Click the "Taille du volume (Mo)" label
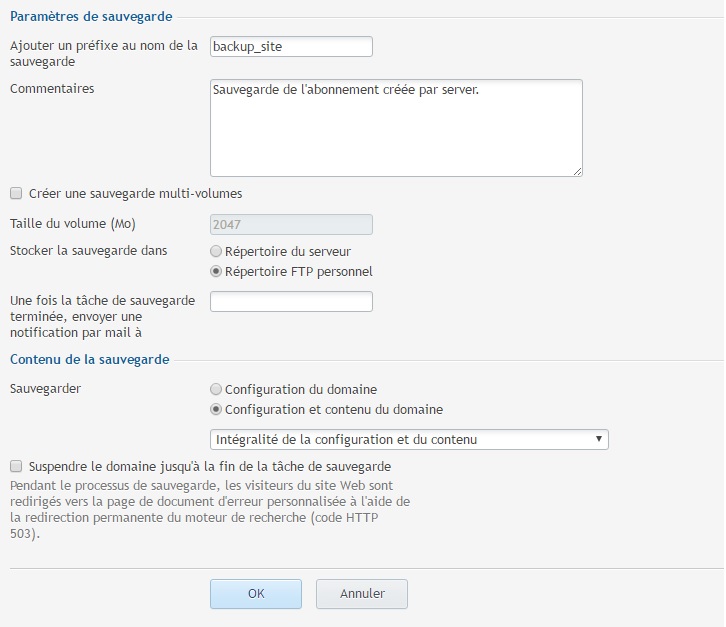The width and height of the screenshot is (726, 627). click(x=73, y=223)
